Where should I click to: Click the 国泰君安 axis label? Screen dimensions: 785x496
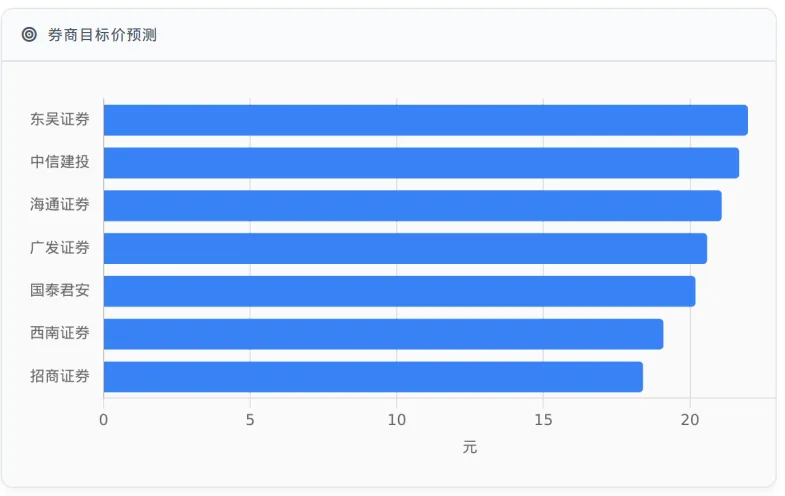click(60, 291)
